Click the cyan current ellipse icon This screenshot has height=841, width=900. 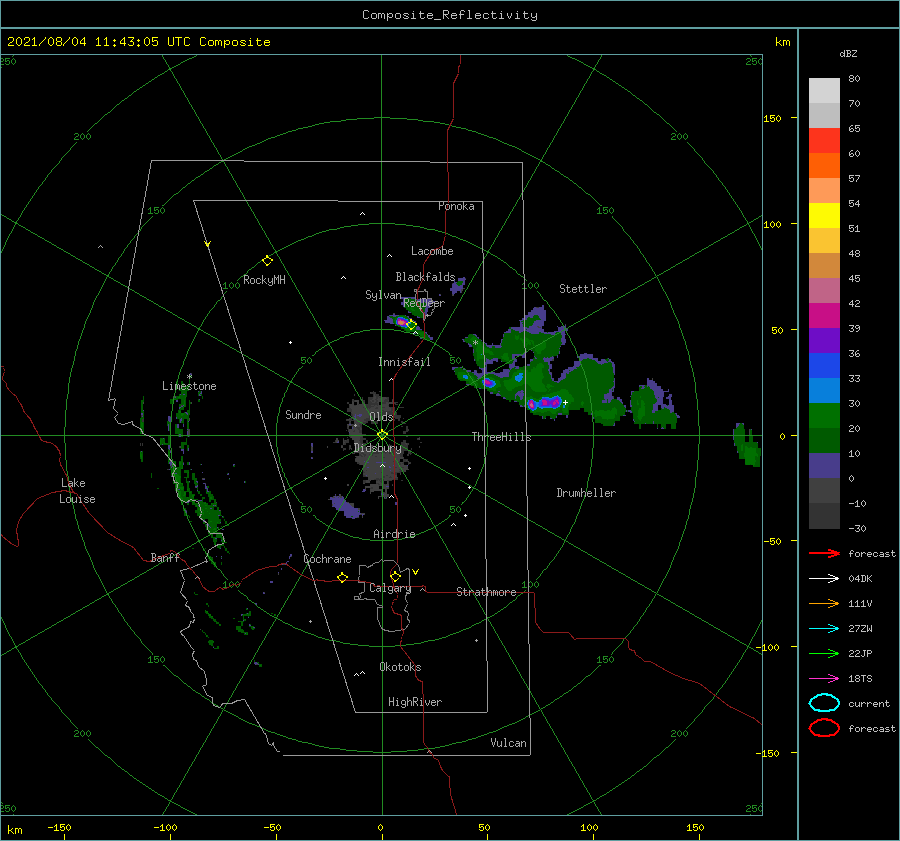pos(824,703)
